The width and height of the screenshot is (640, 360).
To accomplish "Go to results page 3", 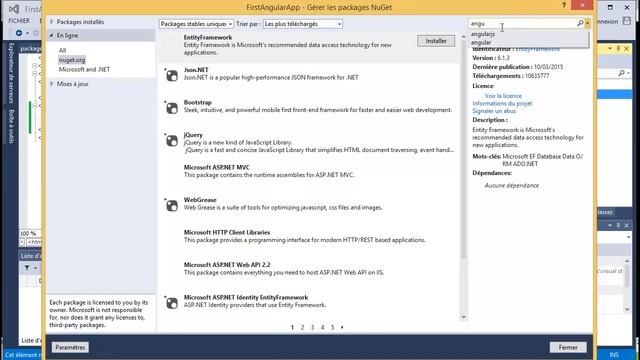I will click(312, 327).
